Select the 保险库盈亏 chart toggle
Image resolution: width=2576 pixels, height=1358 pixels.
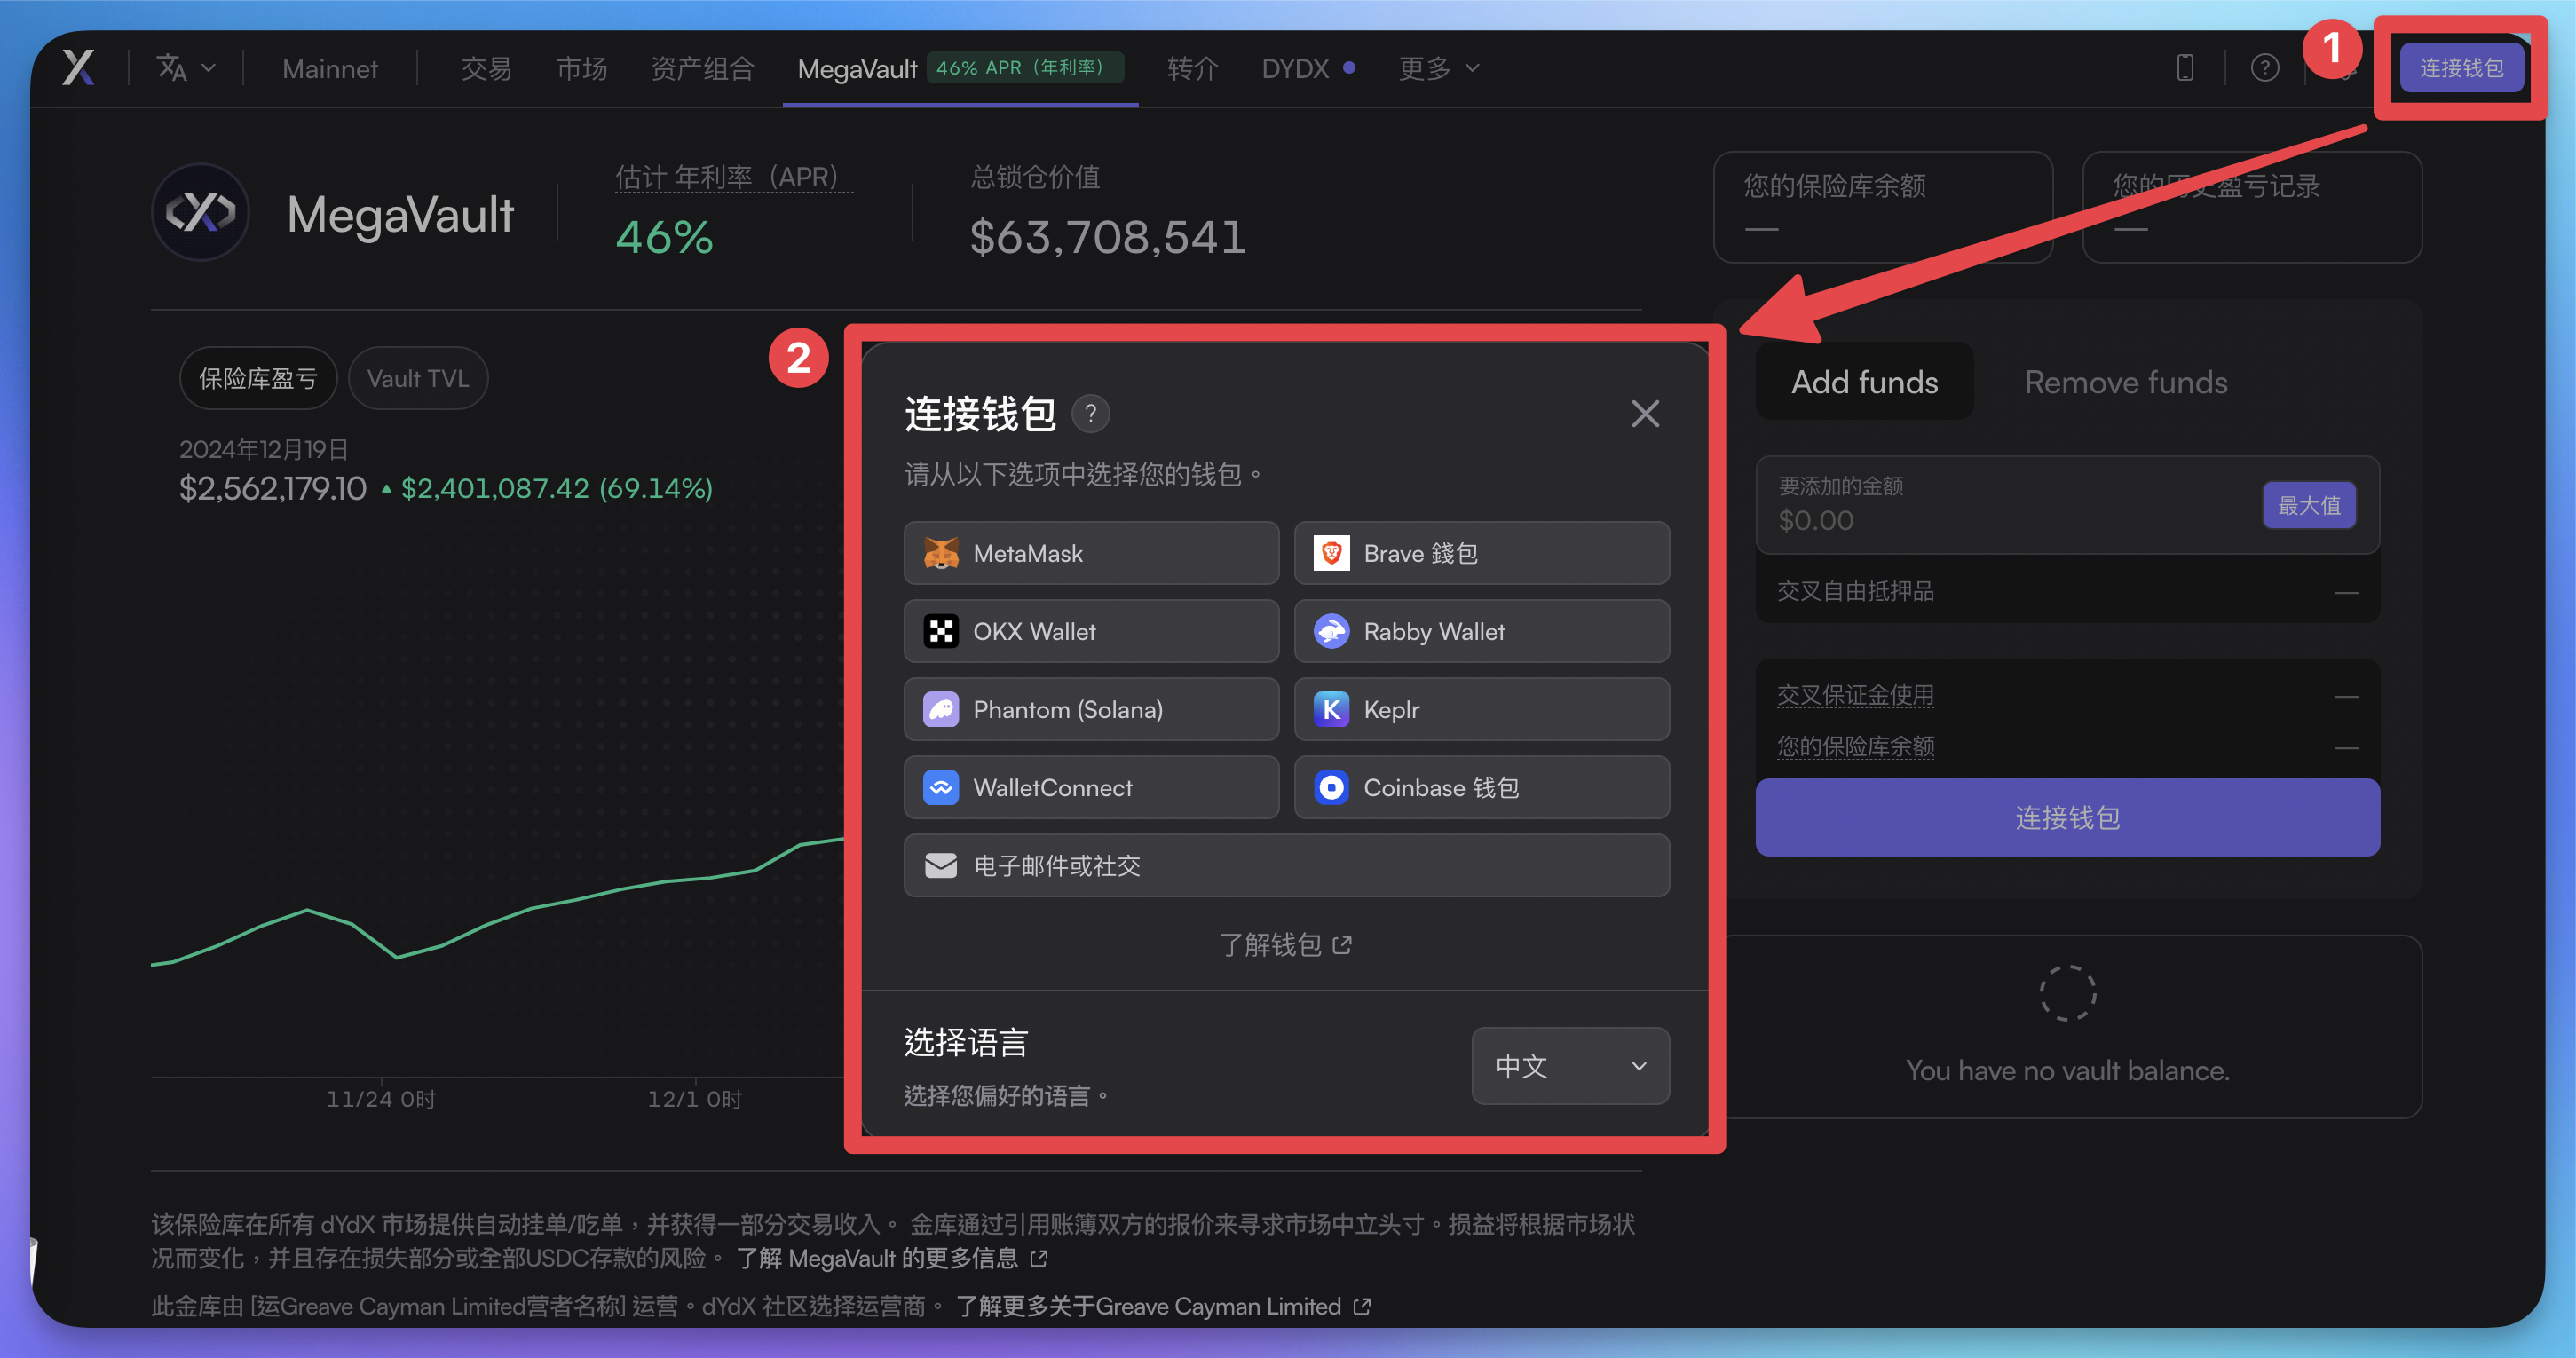[258, 378]
